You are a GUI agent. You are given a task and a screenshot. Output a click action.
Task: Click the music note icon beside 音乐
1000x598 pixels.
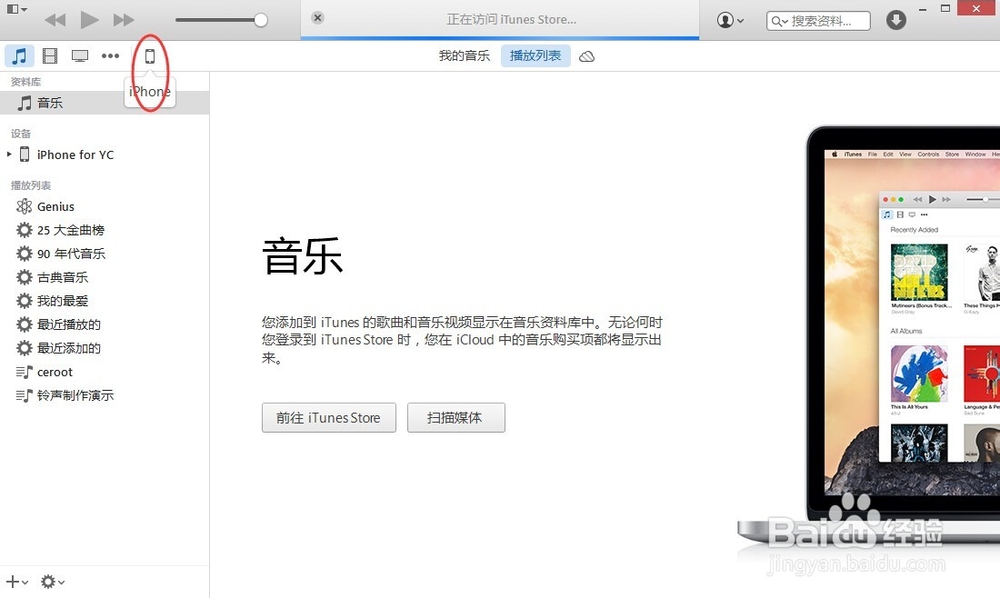pyautogui.click(x=24, y=103)
